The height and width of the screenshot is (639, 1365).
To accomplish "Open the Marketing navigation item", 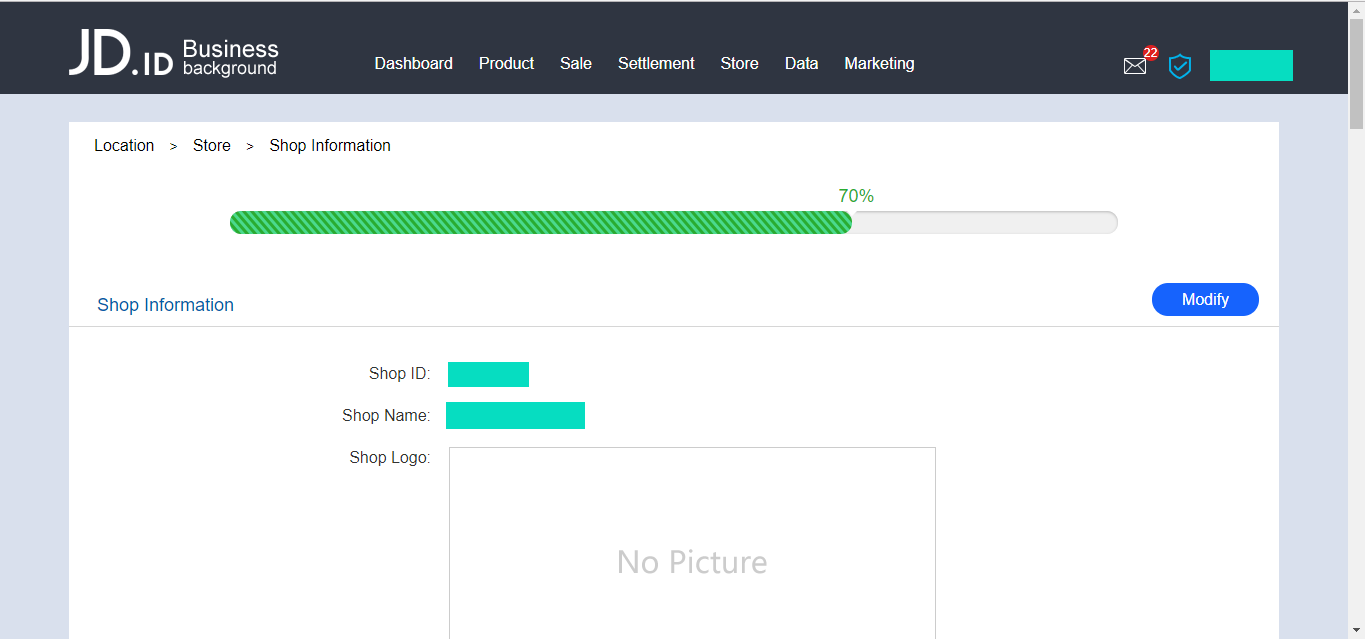I will (x=879, y=63).
